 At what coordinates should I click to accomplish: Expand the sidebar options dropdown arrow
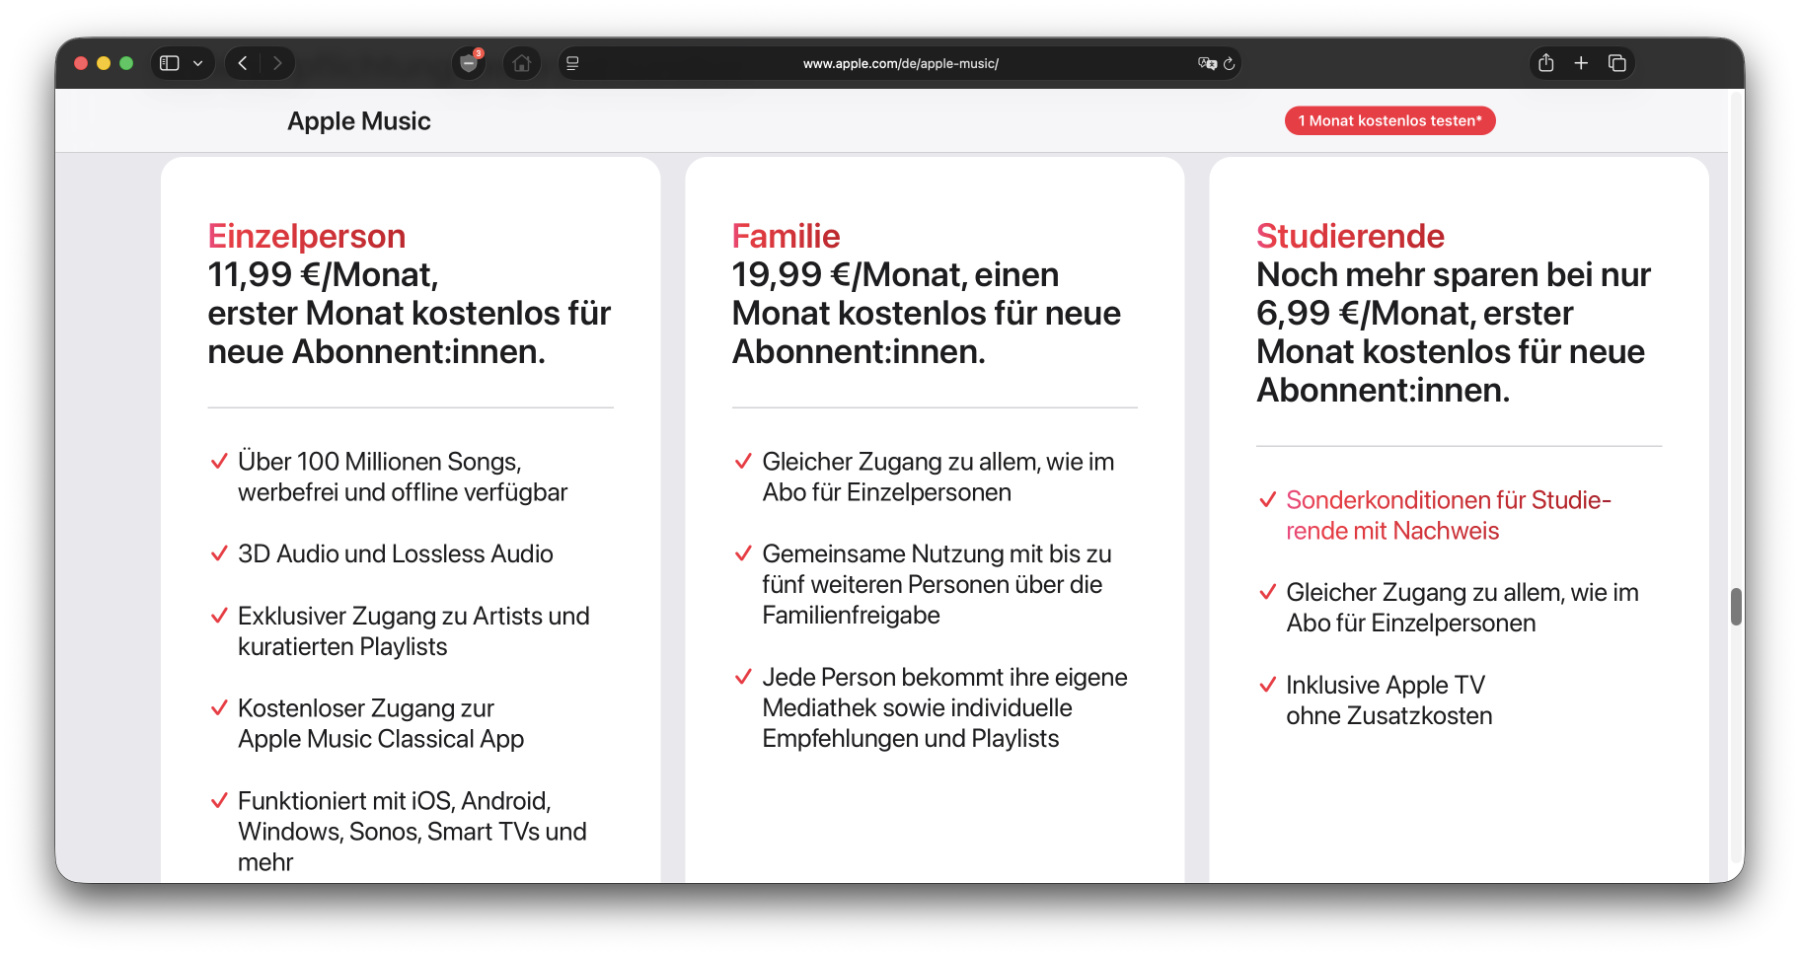click(x=198, y=63)
